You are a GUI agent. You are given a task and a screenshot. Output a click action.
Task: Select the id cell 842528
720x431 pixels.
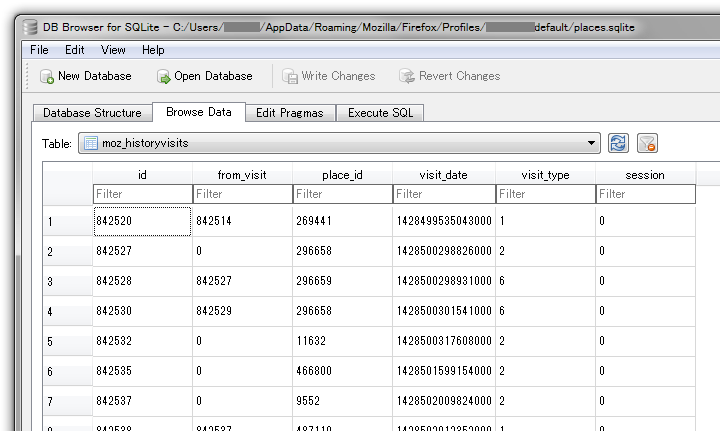coord(142,281)
